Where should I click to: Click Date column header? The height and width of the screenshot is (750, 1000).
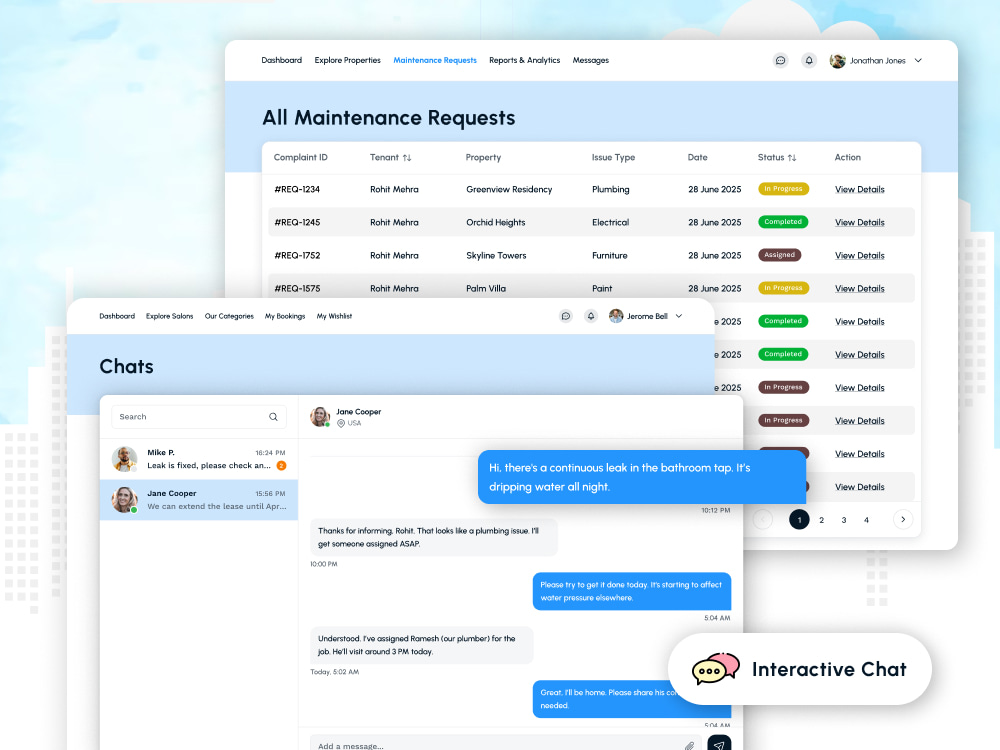(x=697, y=158)
